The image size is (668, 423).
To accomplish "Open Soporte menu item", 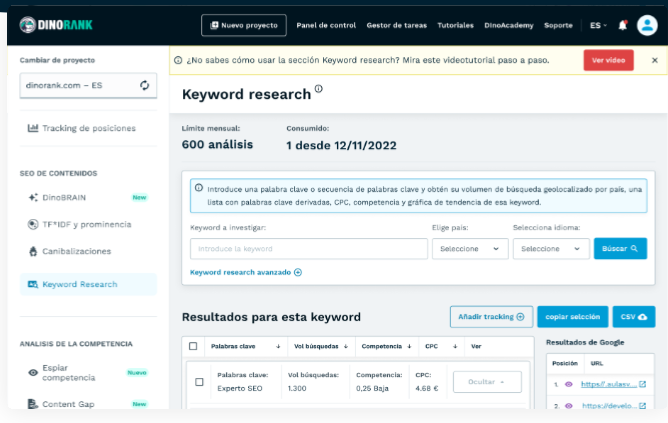I will pos(558,25).
